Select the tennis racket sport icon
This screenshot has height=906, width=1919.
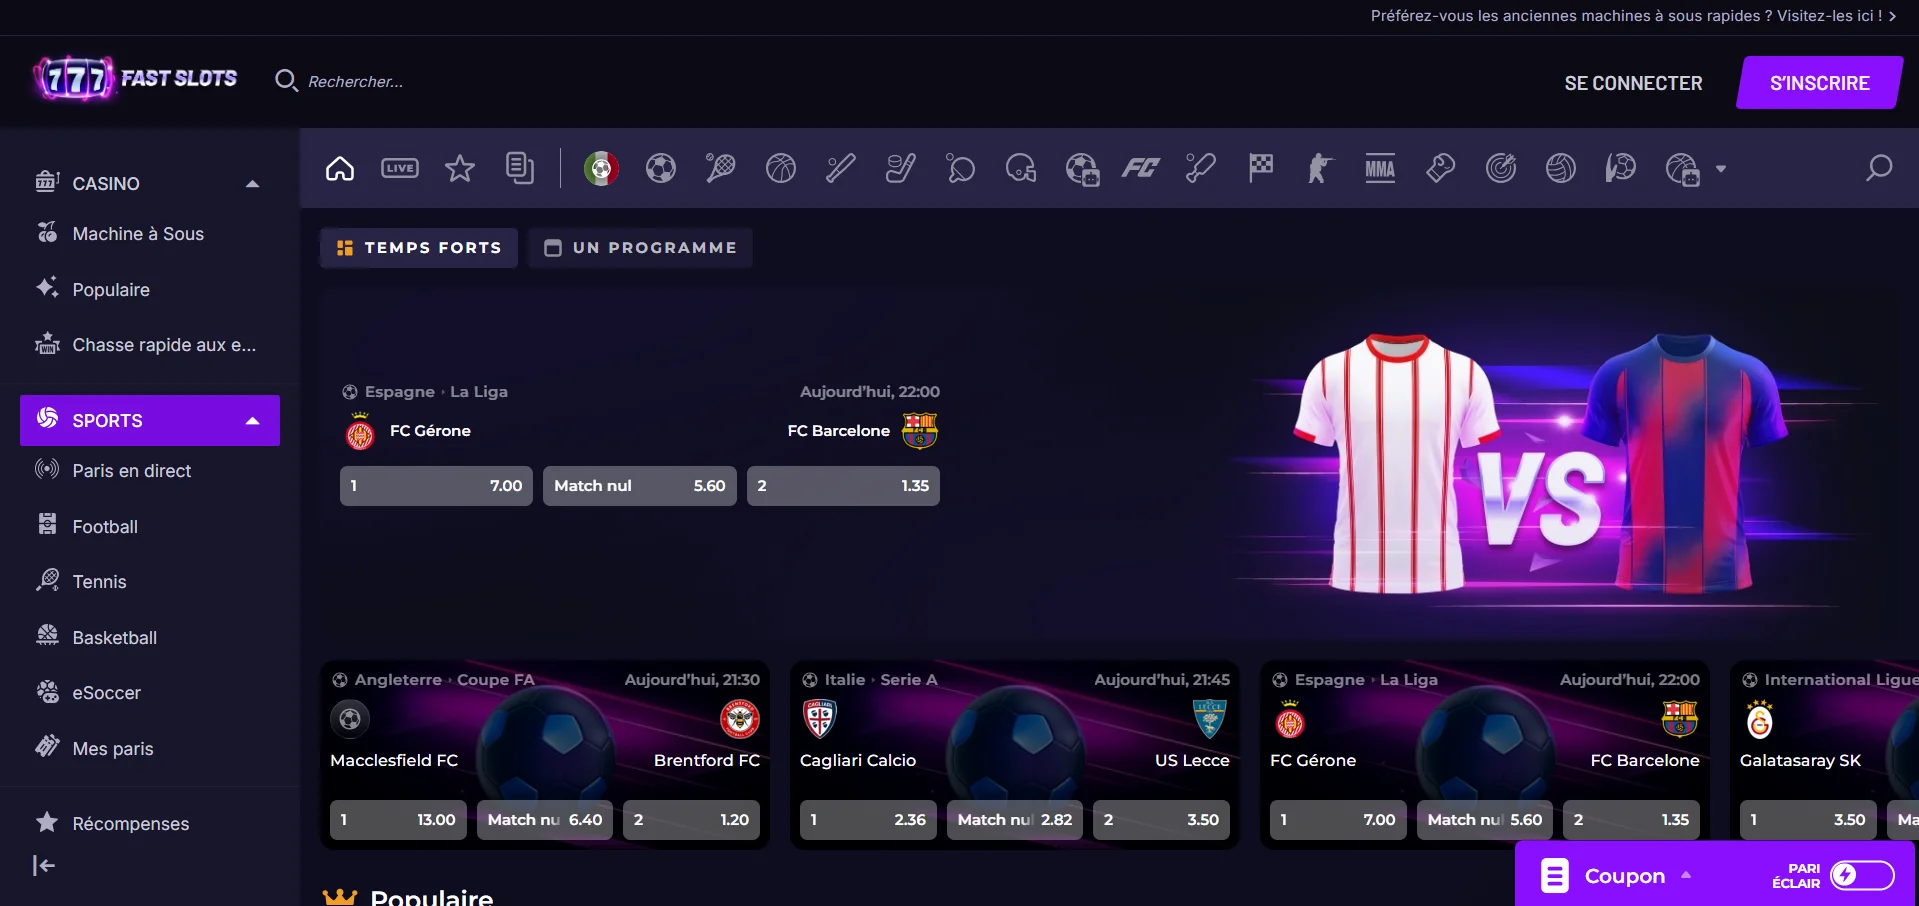(721, 168)
